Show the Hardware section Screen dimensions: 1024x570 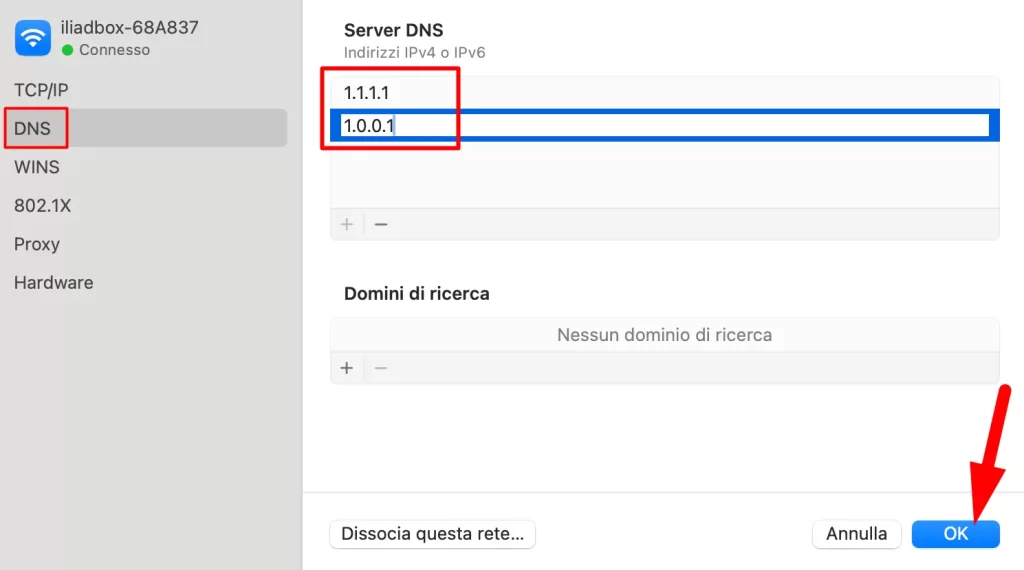point(54,283)
